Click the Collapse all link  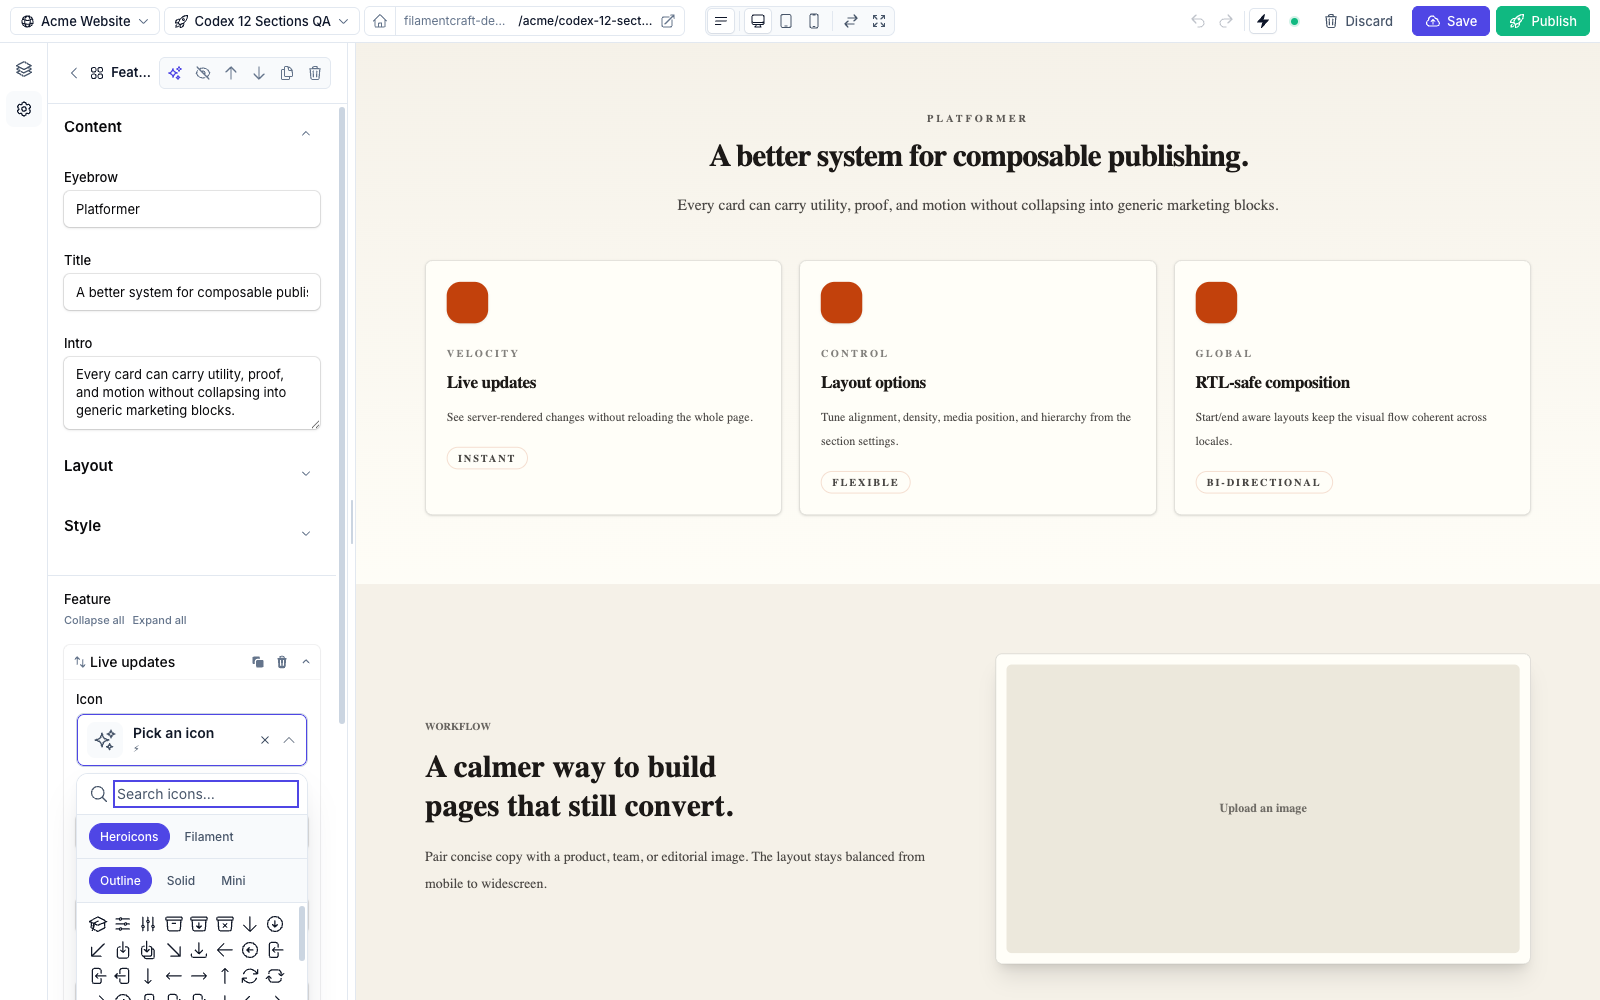click(94, 620)
